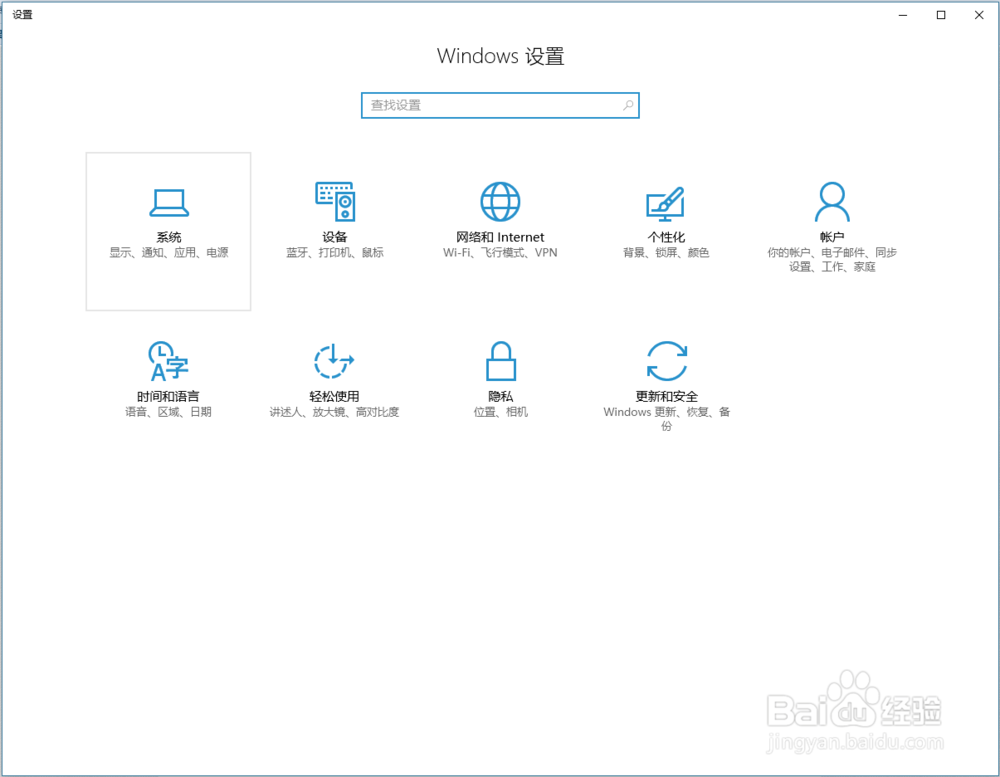Click 显示、通知、应用、电源 description
Image resolution: width=1000 pixels, height=777 pixels.
pos(169,253)
